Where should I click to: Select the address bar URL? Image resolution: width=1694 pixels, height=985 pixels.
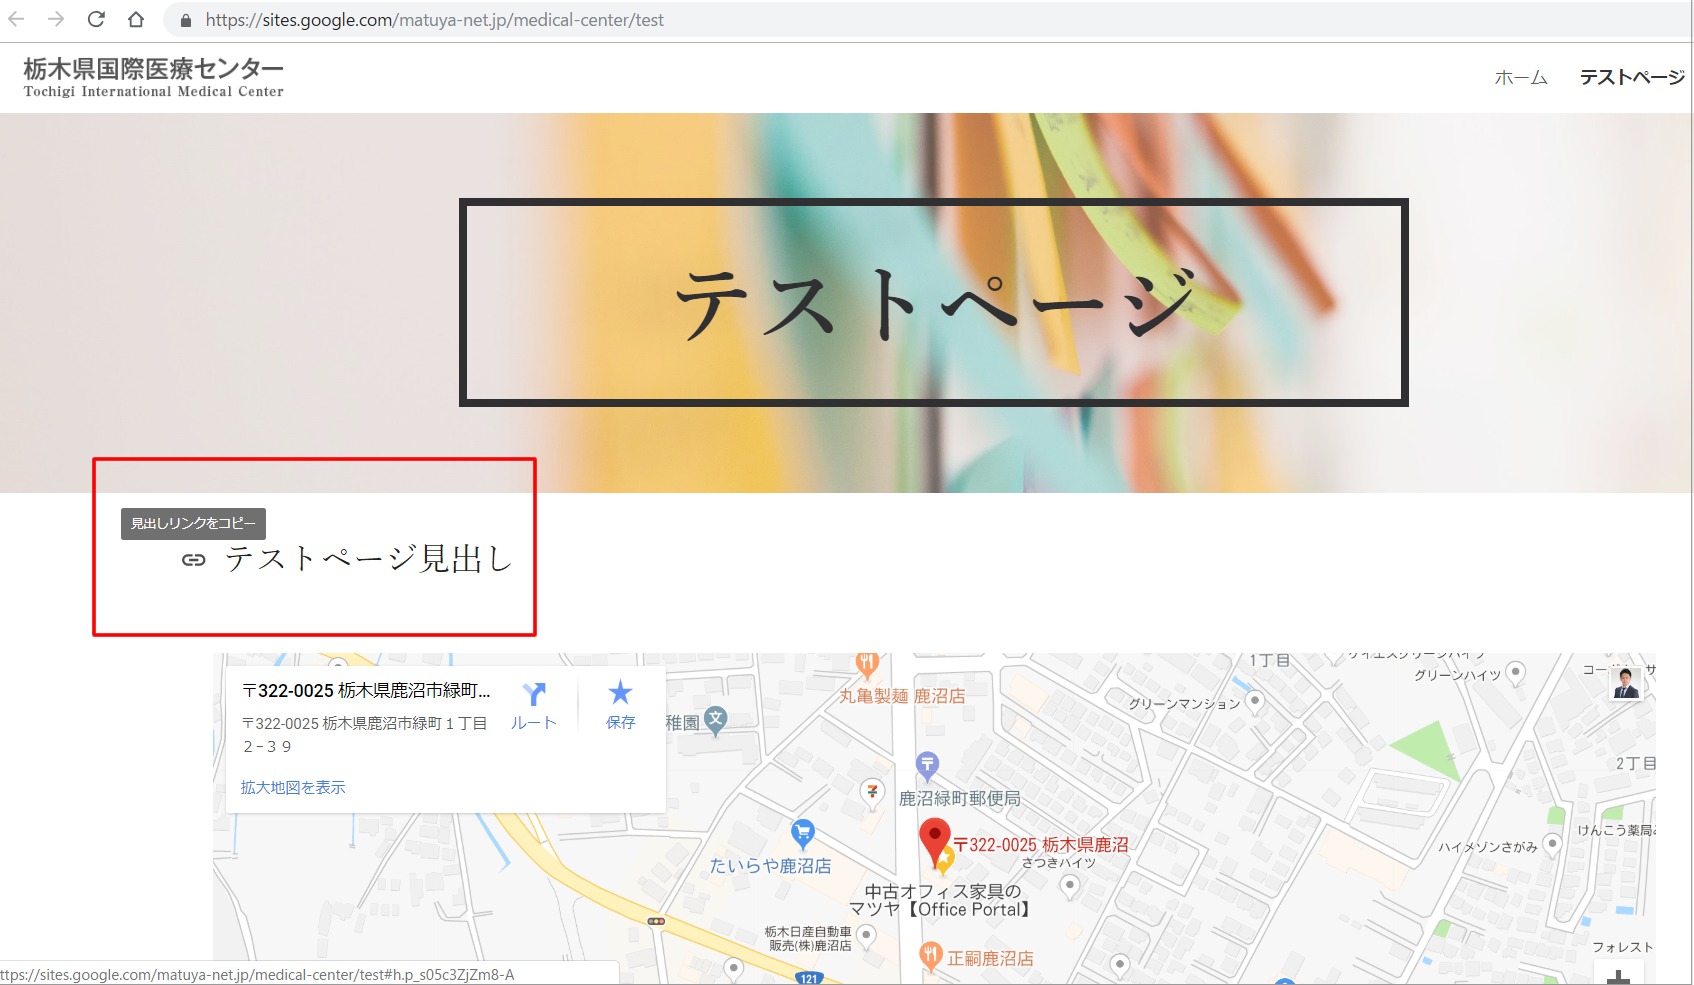coord(434,20)
